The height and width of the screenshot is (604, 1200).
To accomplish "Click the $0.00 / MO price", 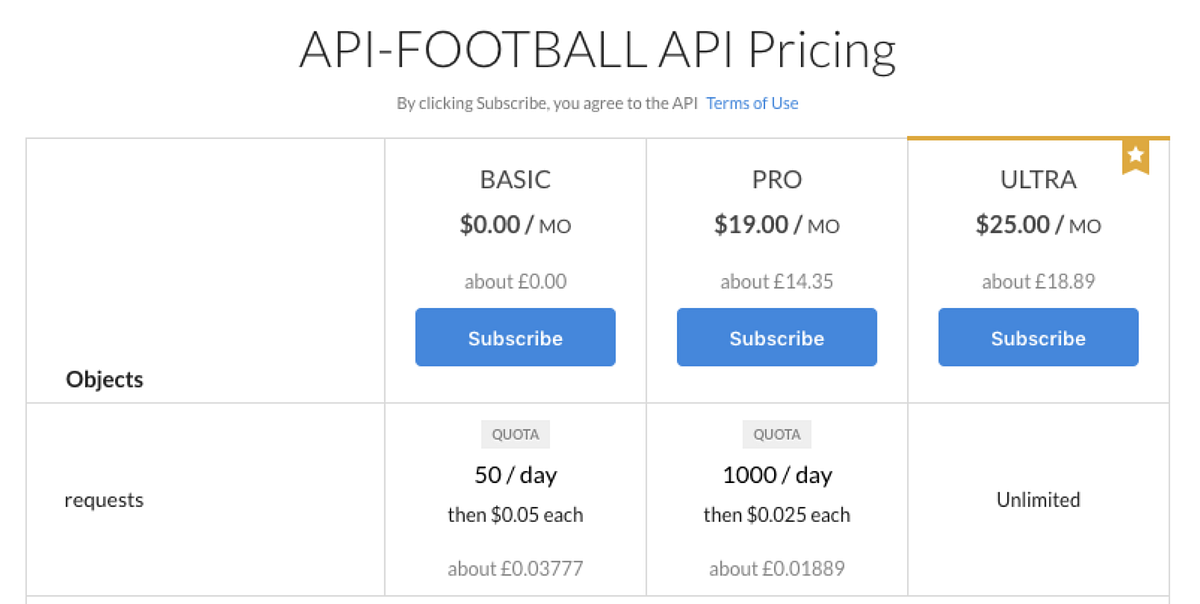I will click(x=515, y=225).
